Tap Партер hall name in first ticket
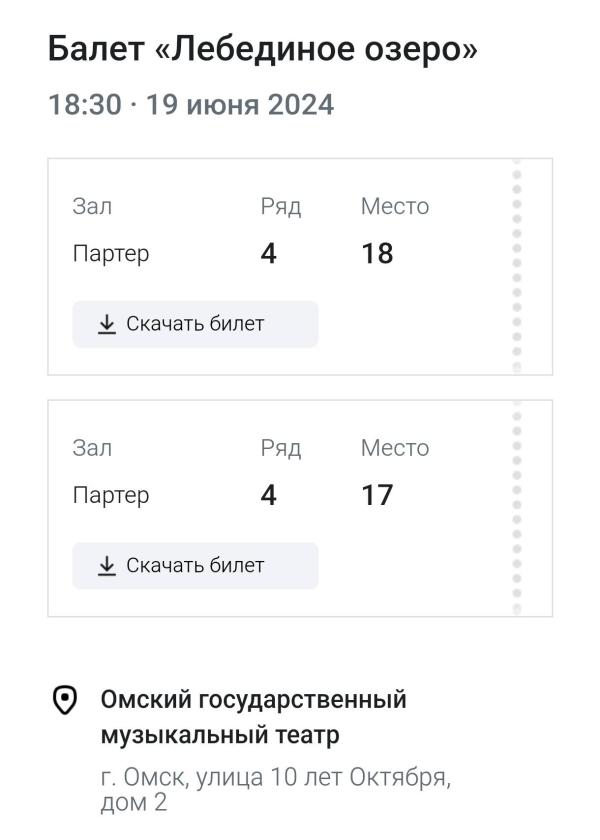The height and width of the screenshot is (840, 600). point(111,254)
